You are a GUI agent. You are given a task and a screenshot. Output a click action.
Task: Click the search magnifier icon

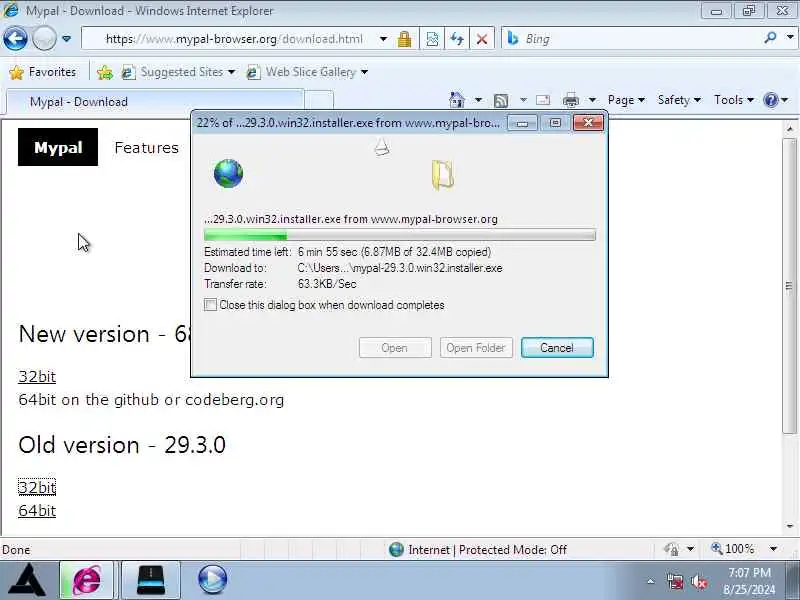[x=770, y=37]
